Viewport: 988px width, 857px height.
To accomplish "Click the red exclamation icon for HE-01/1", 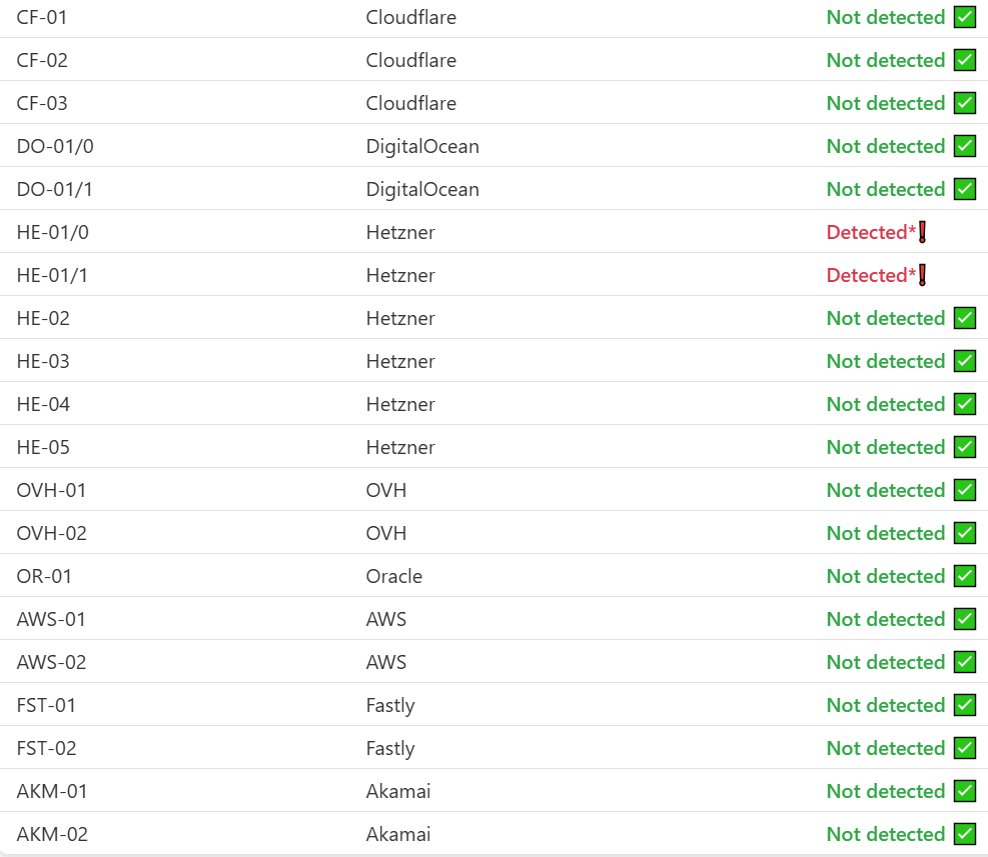I will coord(923,275).
